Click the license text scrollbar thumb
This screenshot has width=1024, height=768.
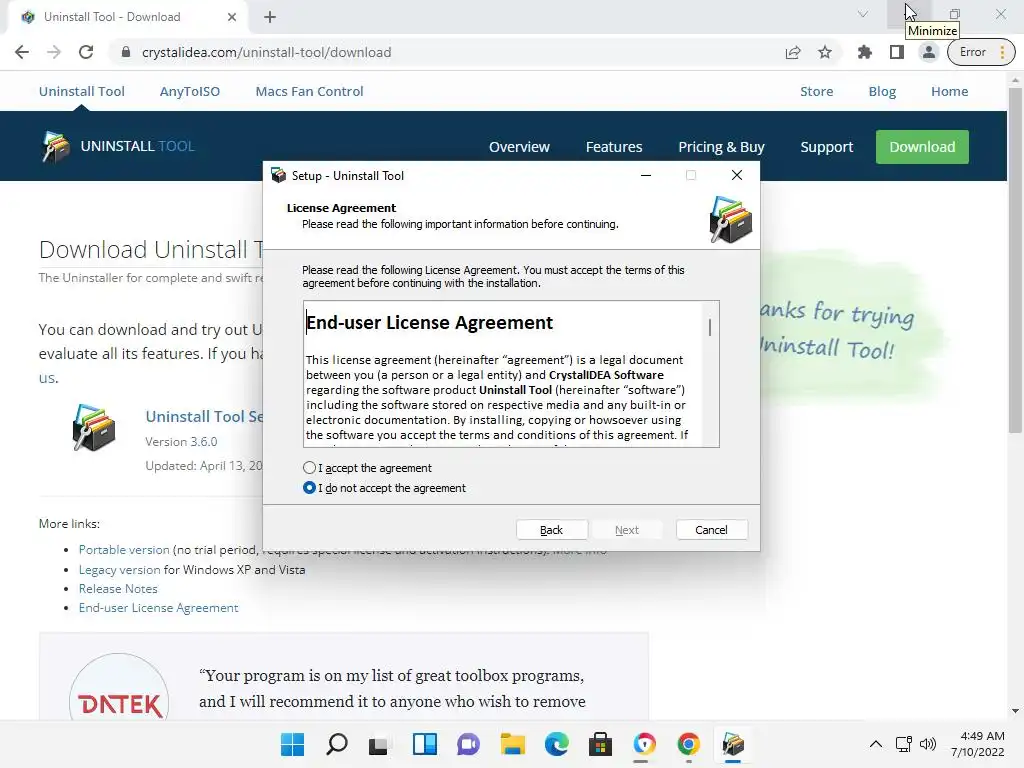click(710, 327)
